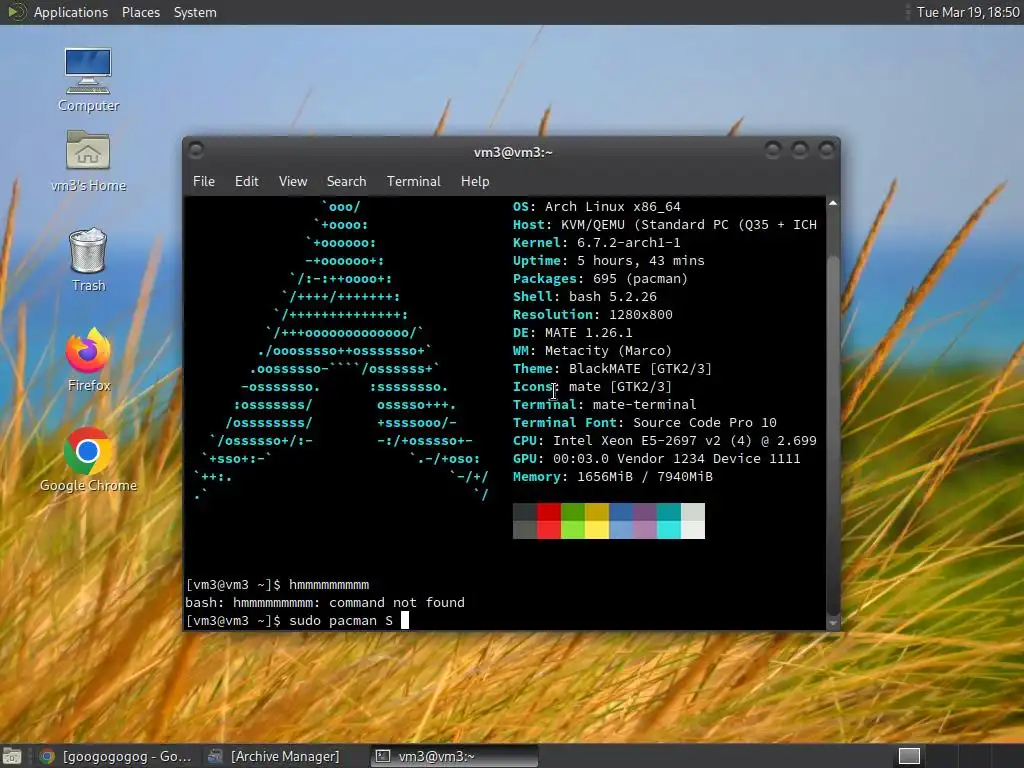The width and height of the screenshot is (1024, 768).
Task: Click the 'DE: MATE 1.26.1' line
Action: tap(572, 332)
